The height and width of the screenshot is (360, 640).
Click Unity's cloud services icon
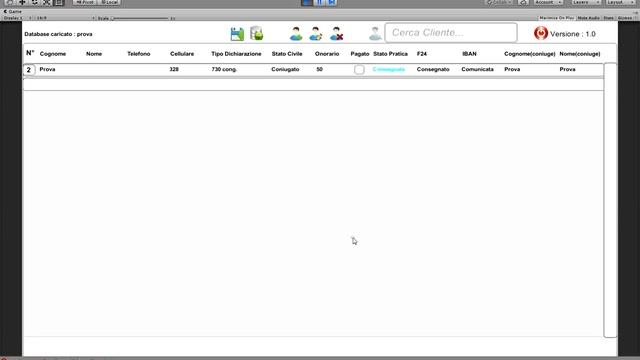(523, 2)
